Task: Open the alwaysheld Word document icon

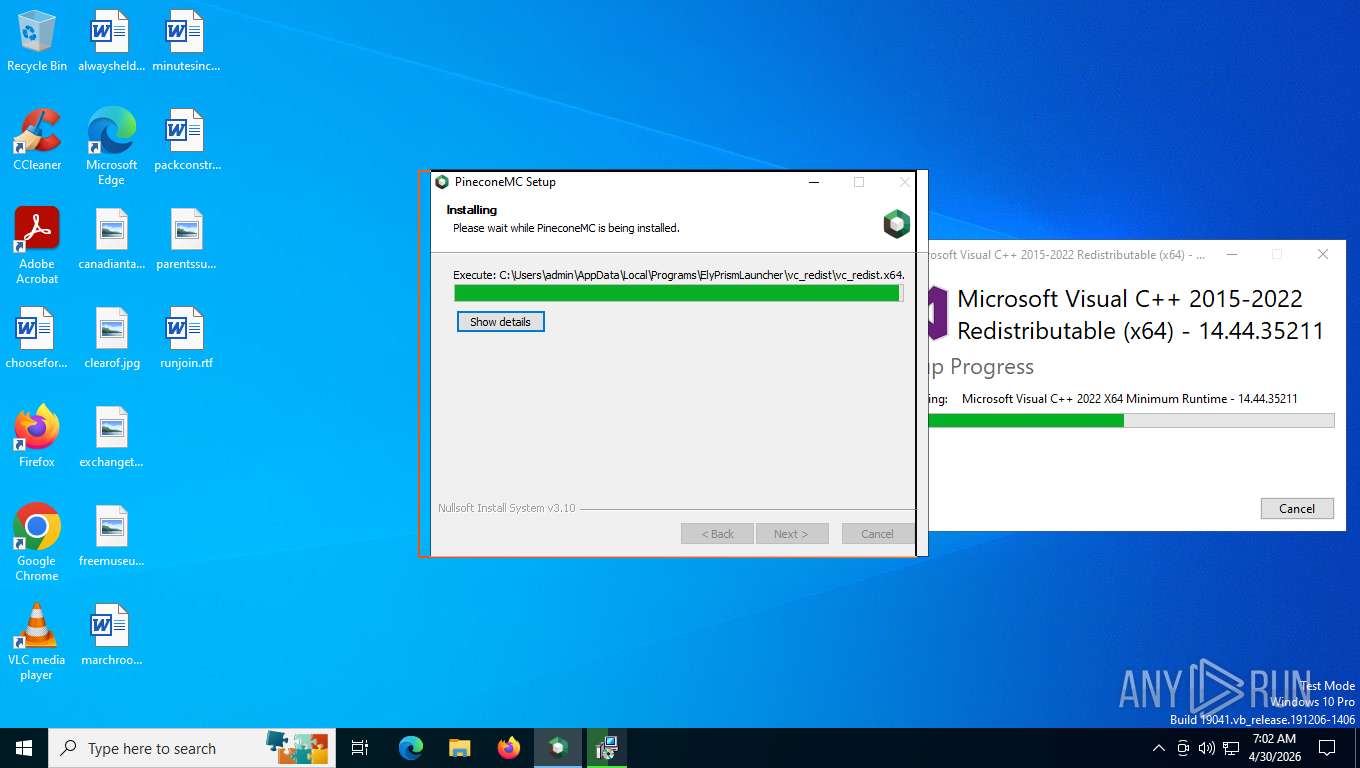Action: tap(111, 41)
